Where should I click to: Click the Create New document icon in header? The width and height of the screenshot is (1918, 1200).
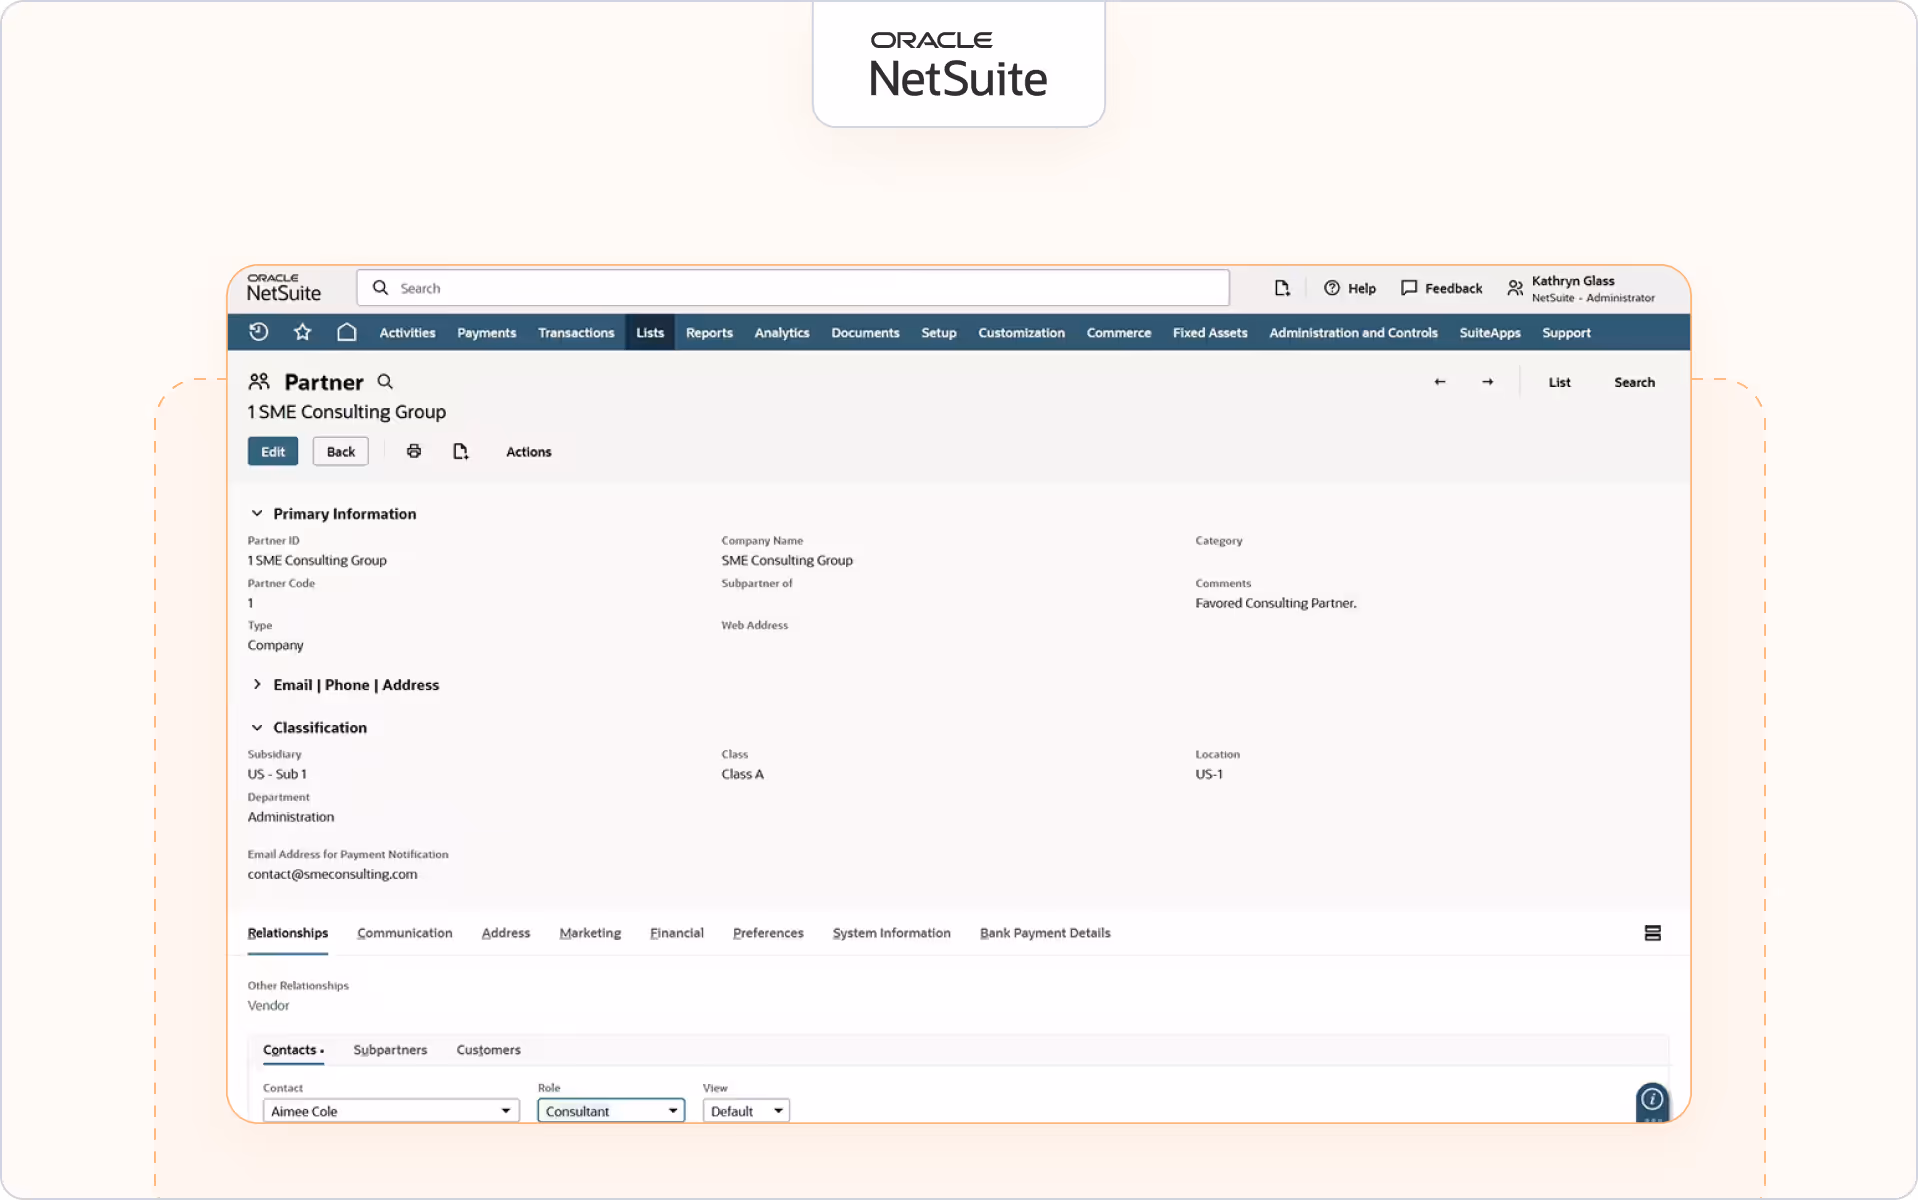(x=1282, y=288)
